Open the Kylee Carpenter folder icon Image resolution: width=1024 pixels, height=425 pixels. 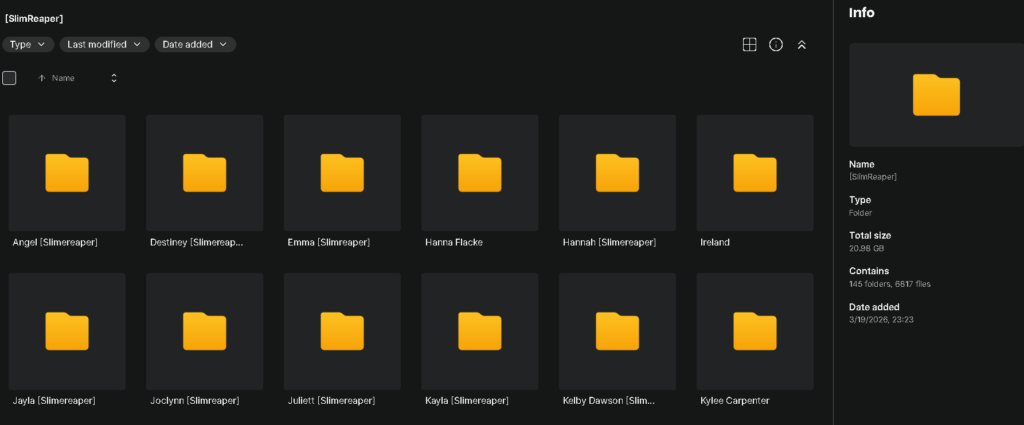(x=755, y=332)
